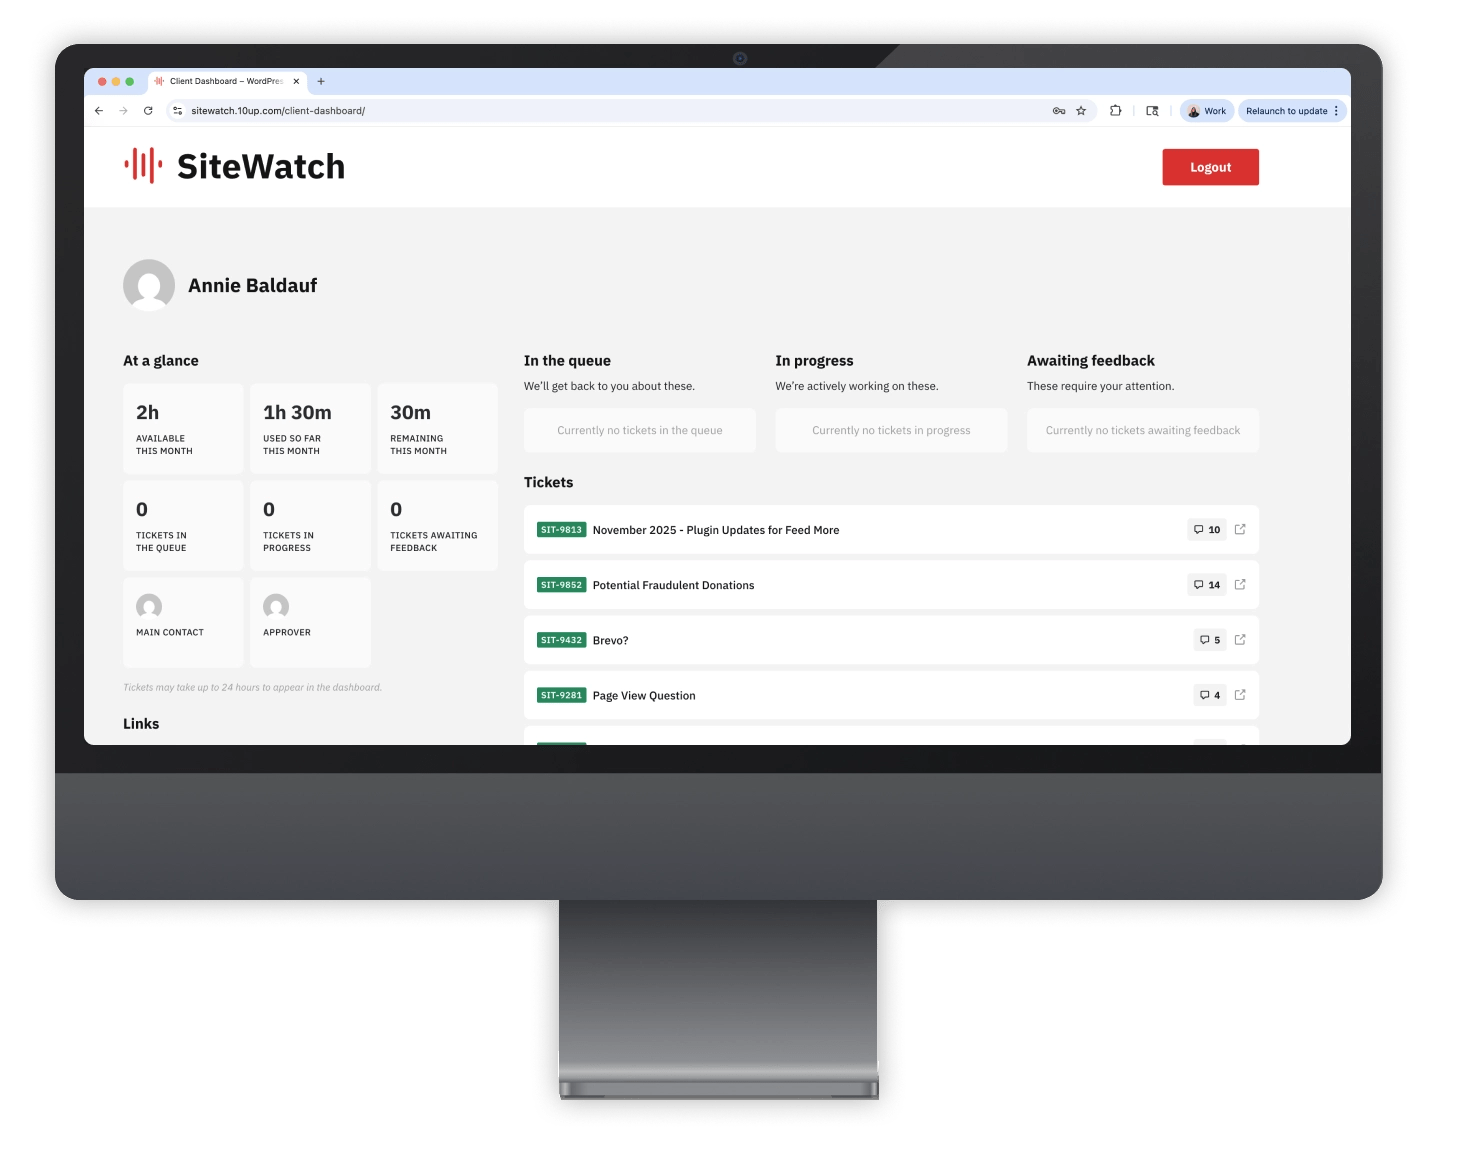Screen dimensions: 1470x1149
Task: Click Relaunch to update
Action: pos(1288,110)
